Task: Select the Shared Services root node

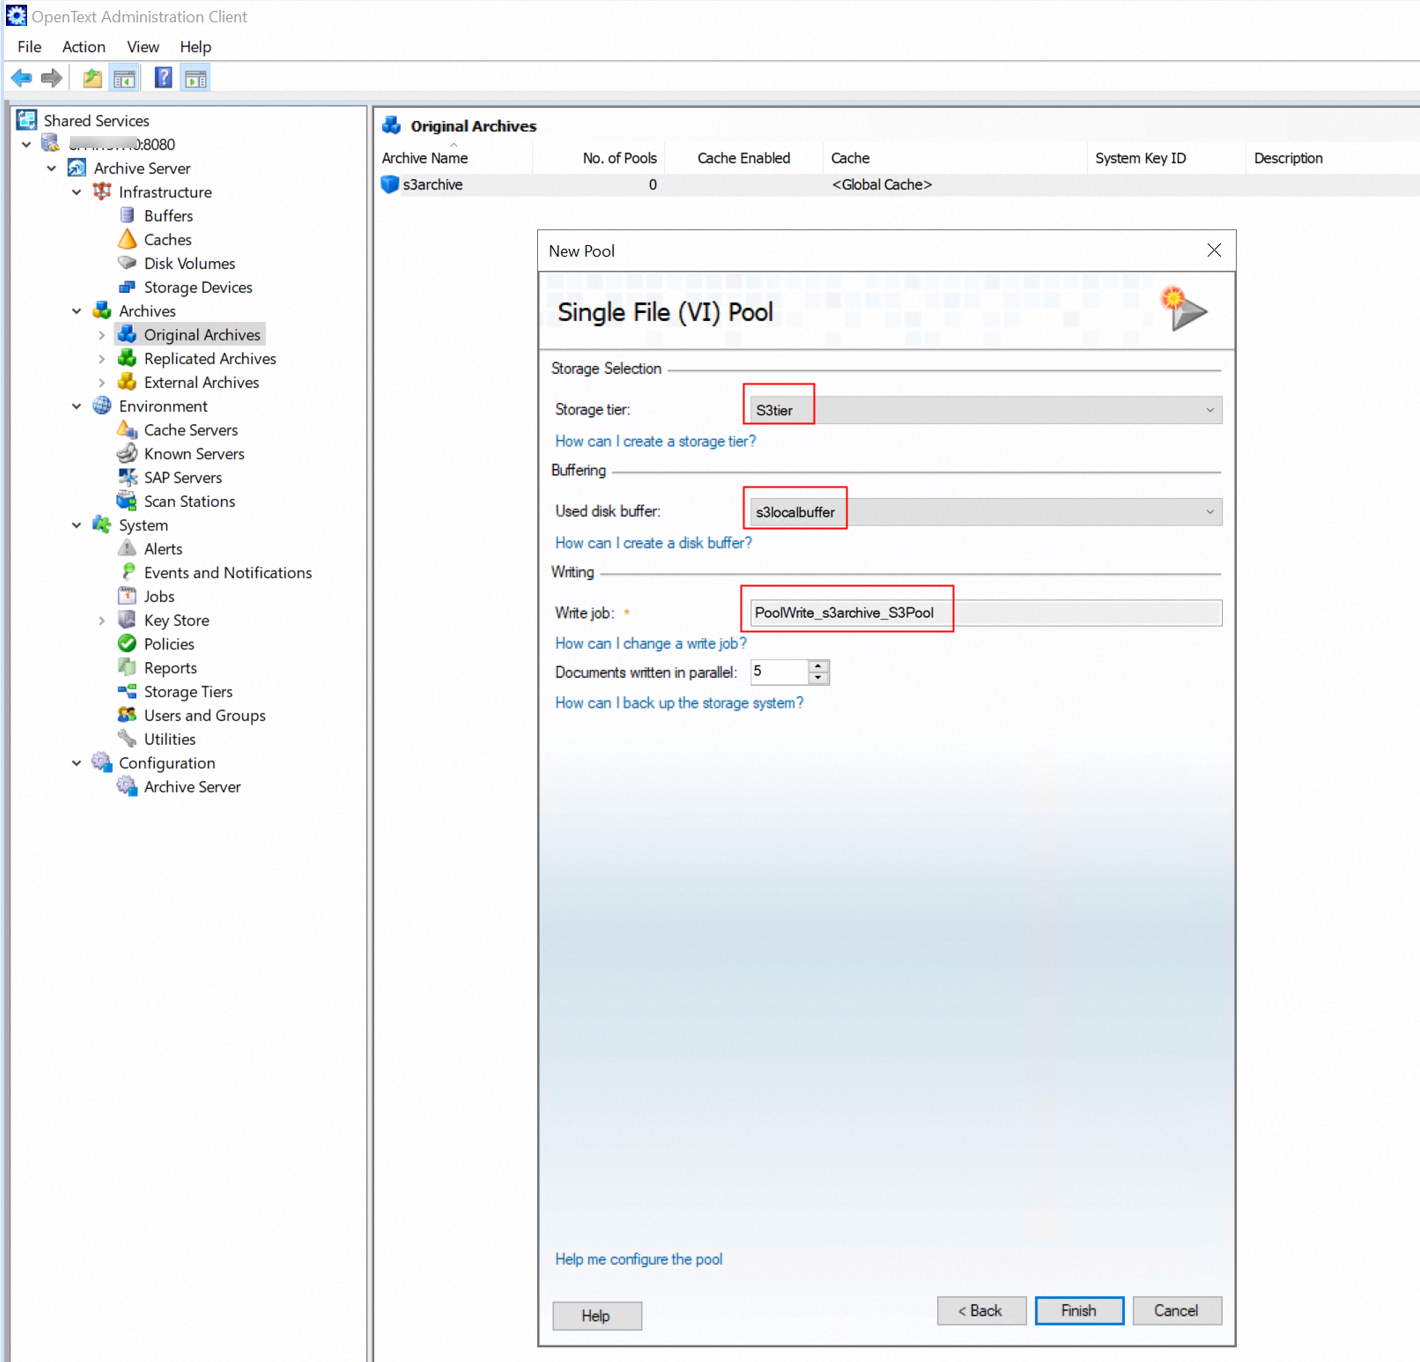Action: (x=96, y=120)
